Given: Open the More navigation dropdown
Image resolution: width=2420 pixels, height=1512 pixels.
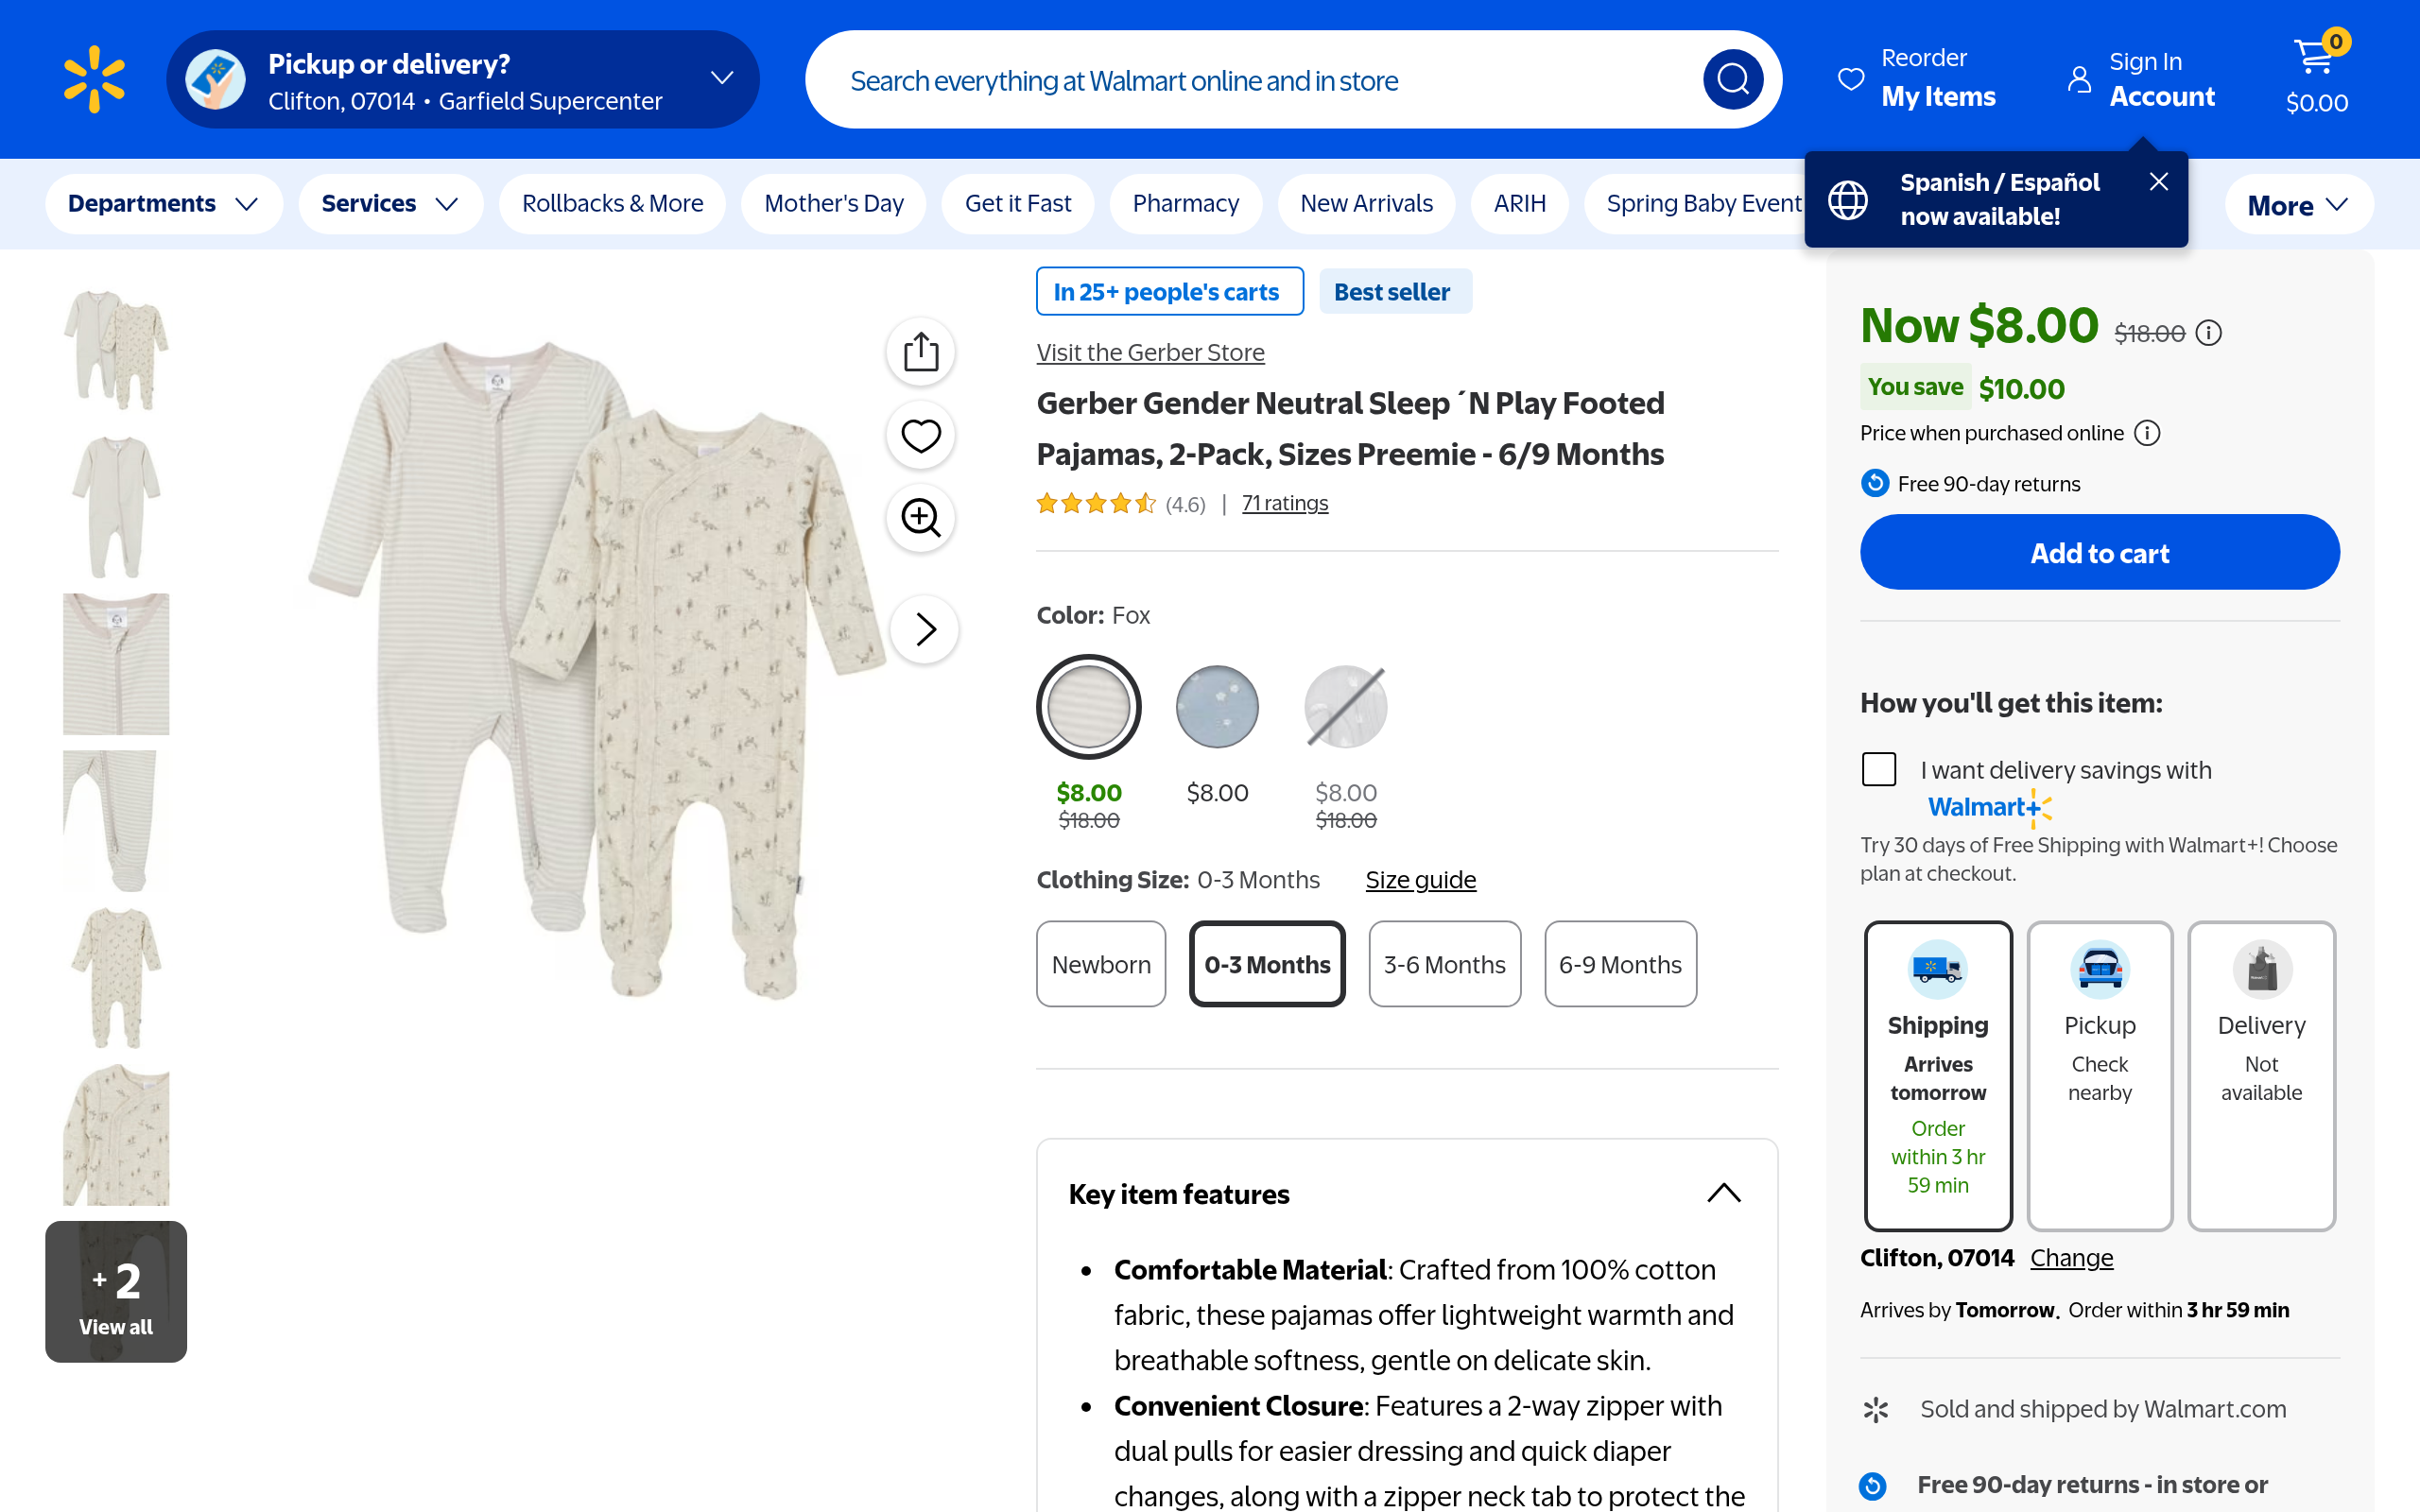Looking at the screenshot, I should tap(2297, 205).
